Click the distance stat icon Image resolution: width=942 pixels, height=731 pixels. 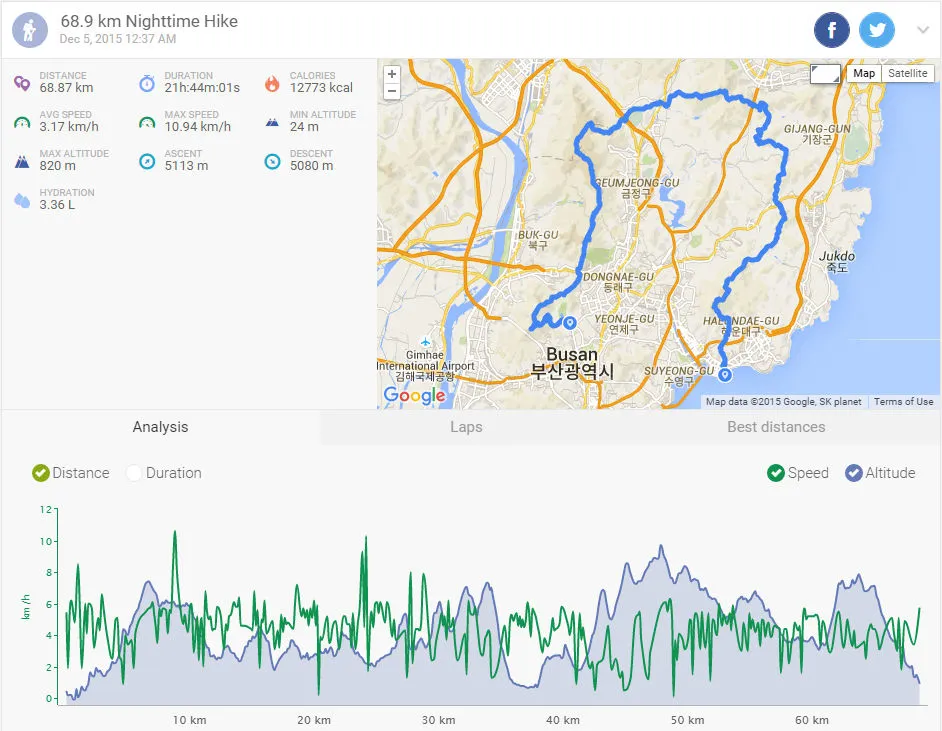click(22, 83)
